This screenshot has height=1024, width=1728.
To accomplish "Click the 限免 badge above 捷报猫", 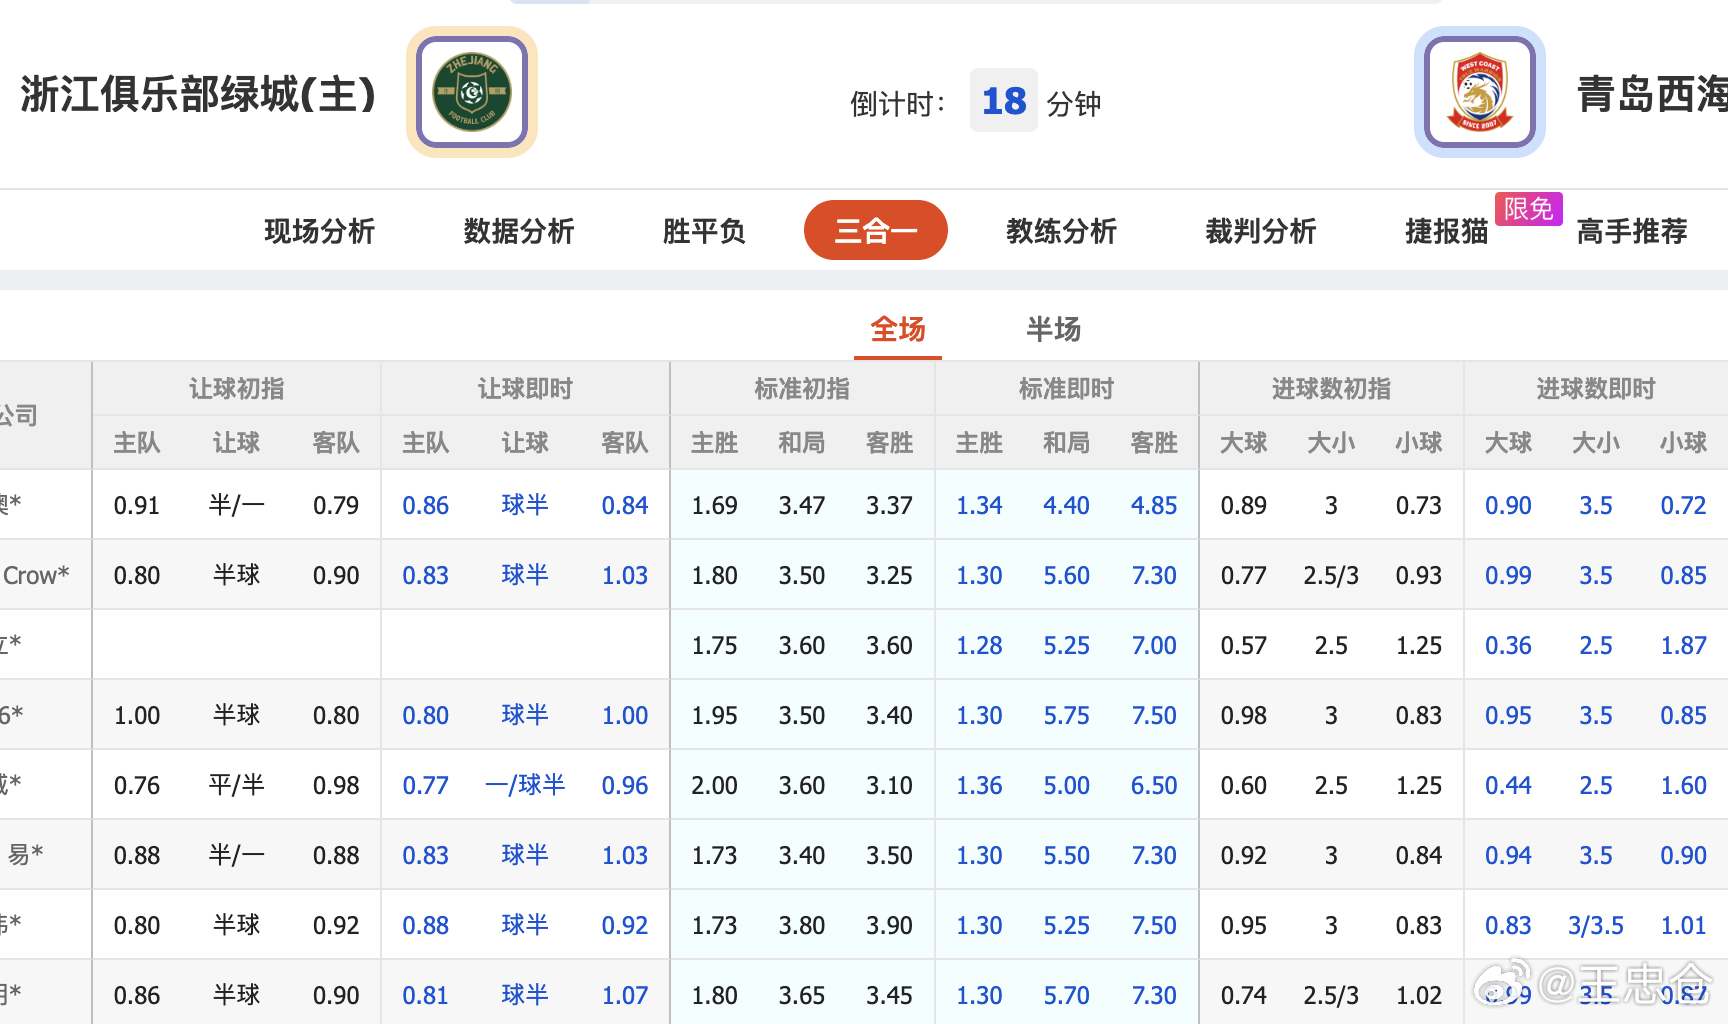I will pyautogui.click(x=1528, y=209).
